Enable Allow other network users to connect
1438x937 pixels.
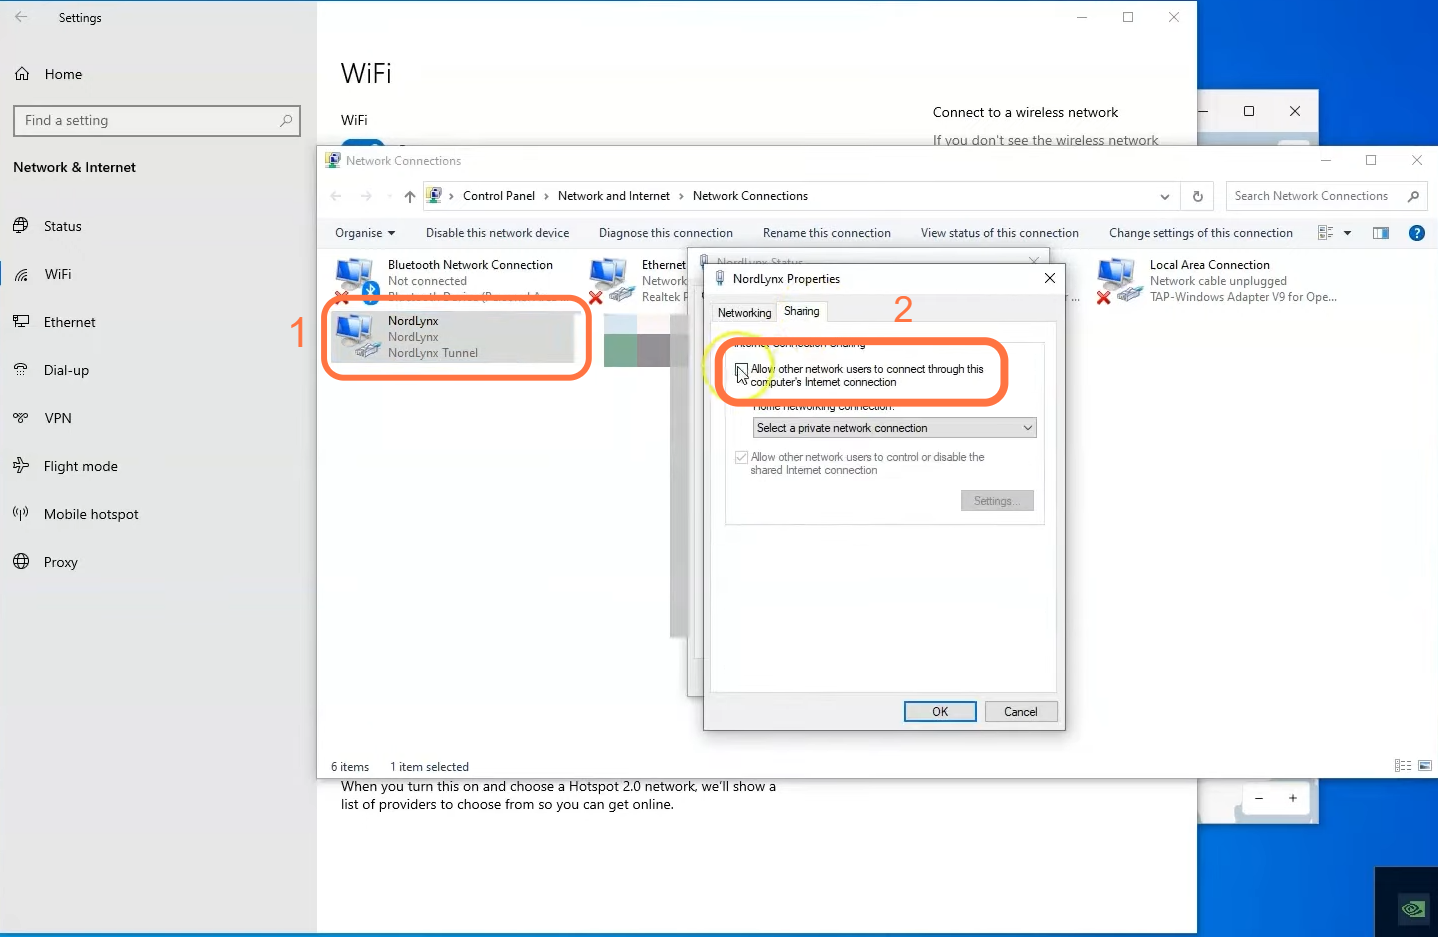(x=741, y=370)
